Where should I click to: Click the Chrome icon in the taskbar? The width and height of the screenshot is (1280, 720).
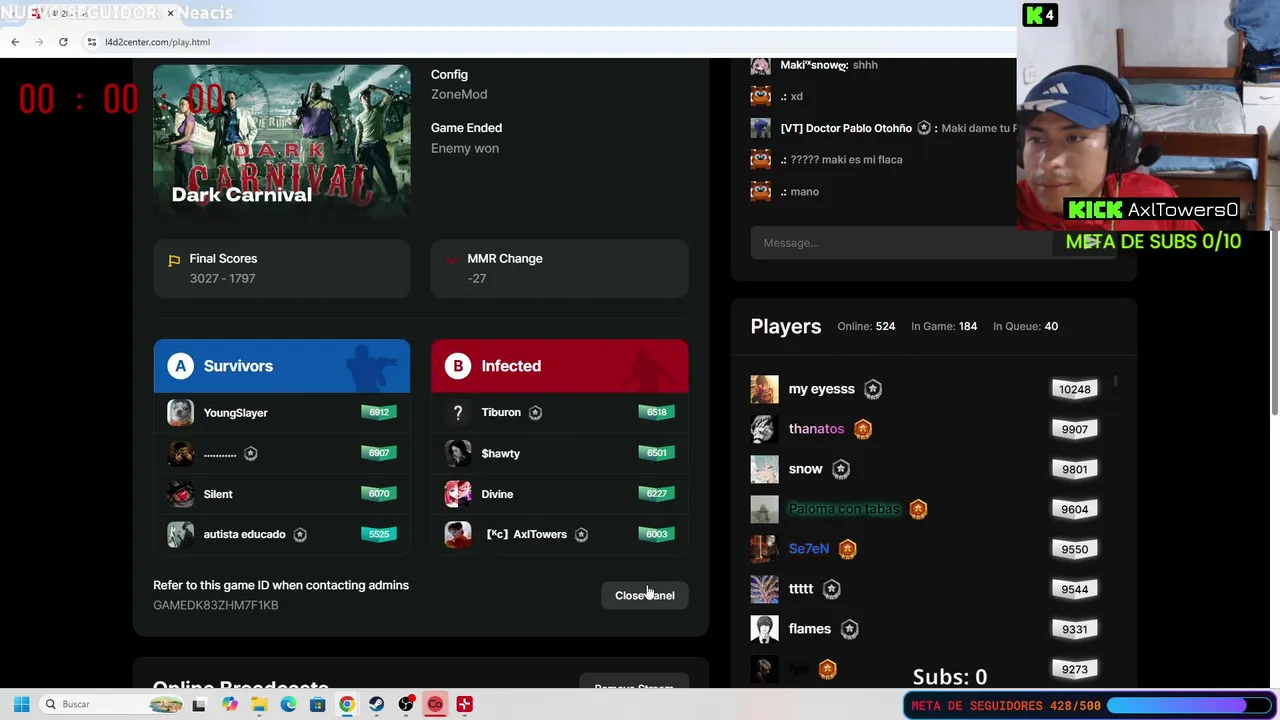346,704
